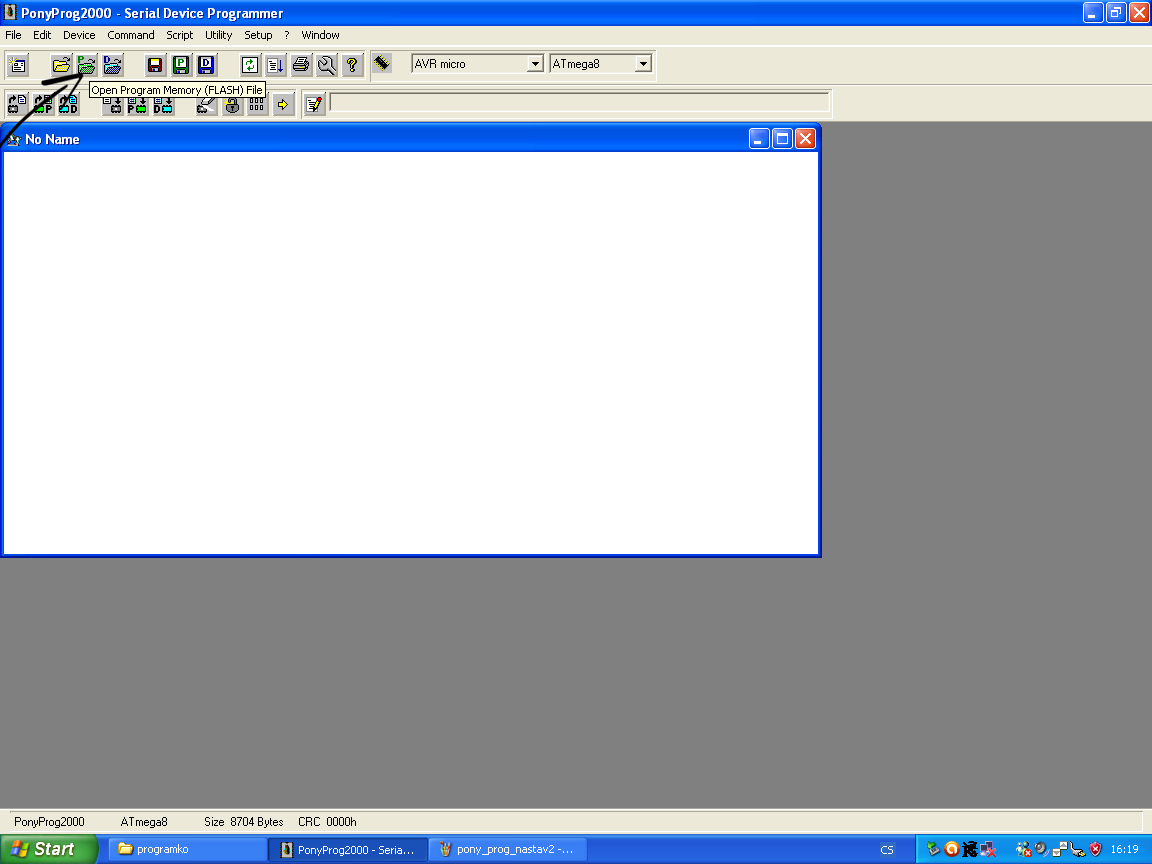Switch to pony_prog_nastav2 taskbar window

tap(508, 849)
